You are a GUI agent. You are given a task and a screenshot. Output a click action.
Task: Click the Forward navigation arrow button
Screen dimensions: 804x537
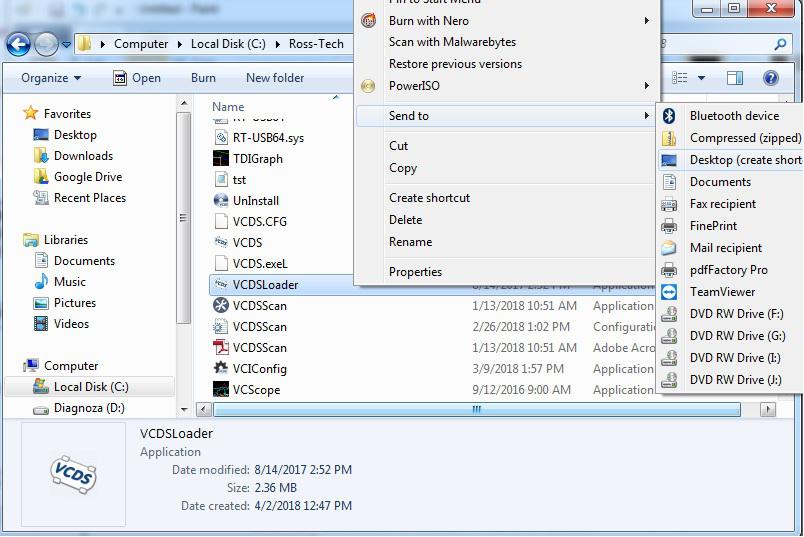(46, 45)
